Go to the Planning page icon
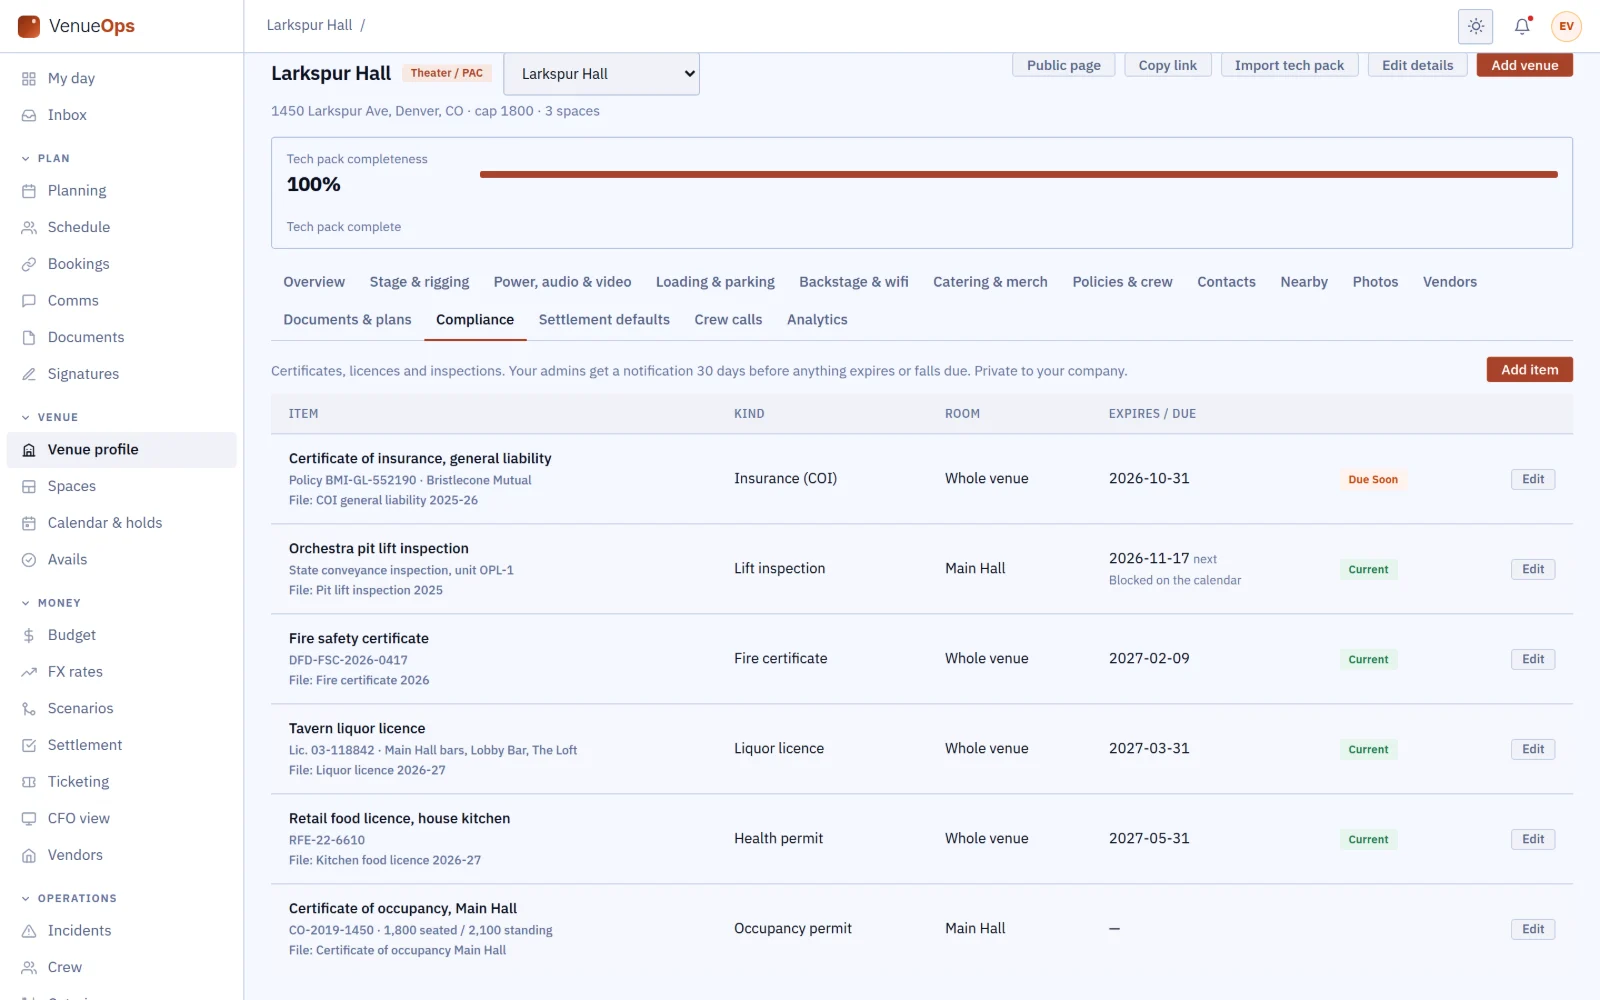 click(x=29, y=190)
